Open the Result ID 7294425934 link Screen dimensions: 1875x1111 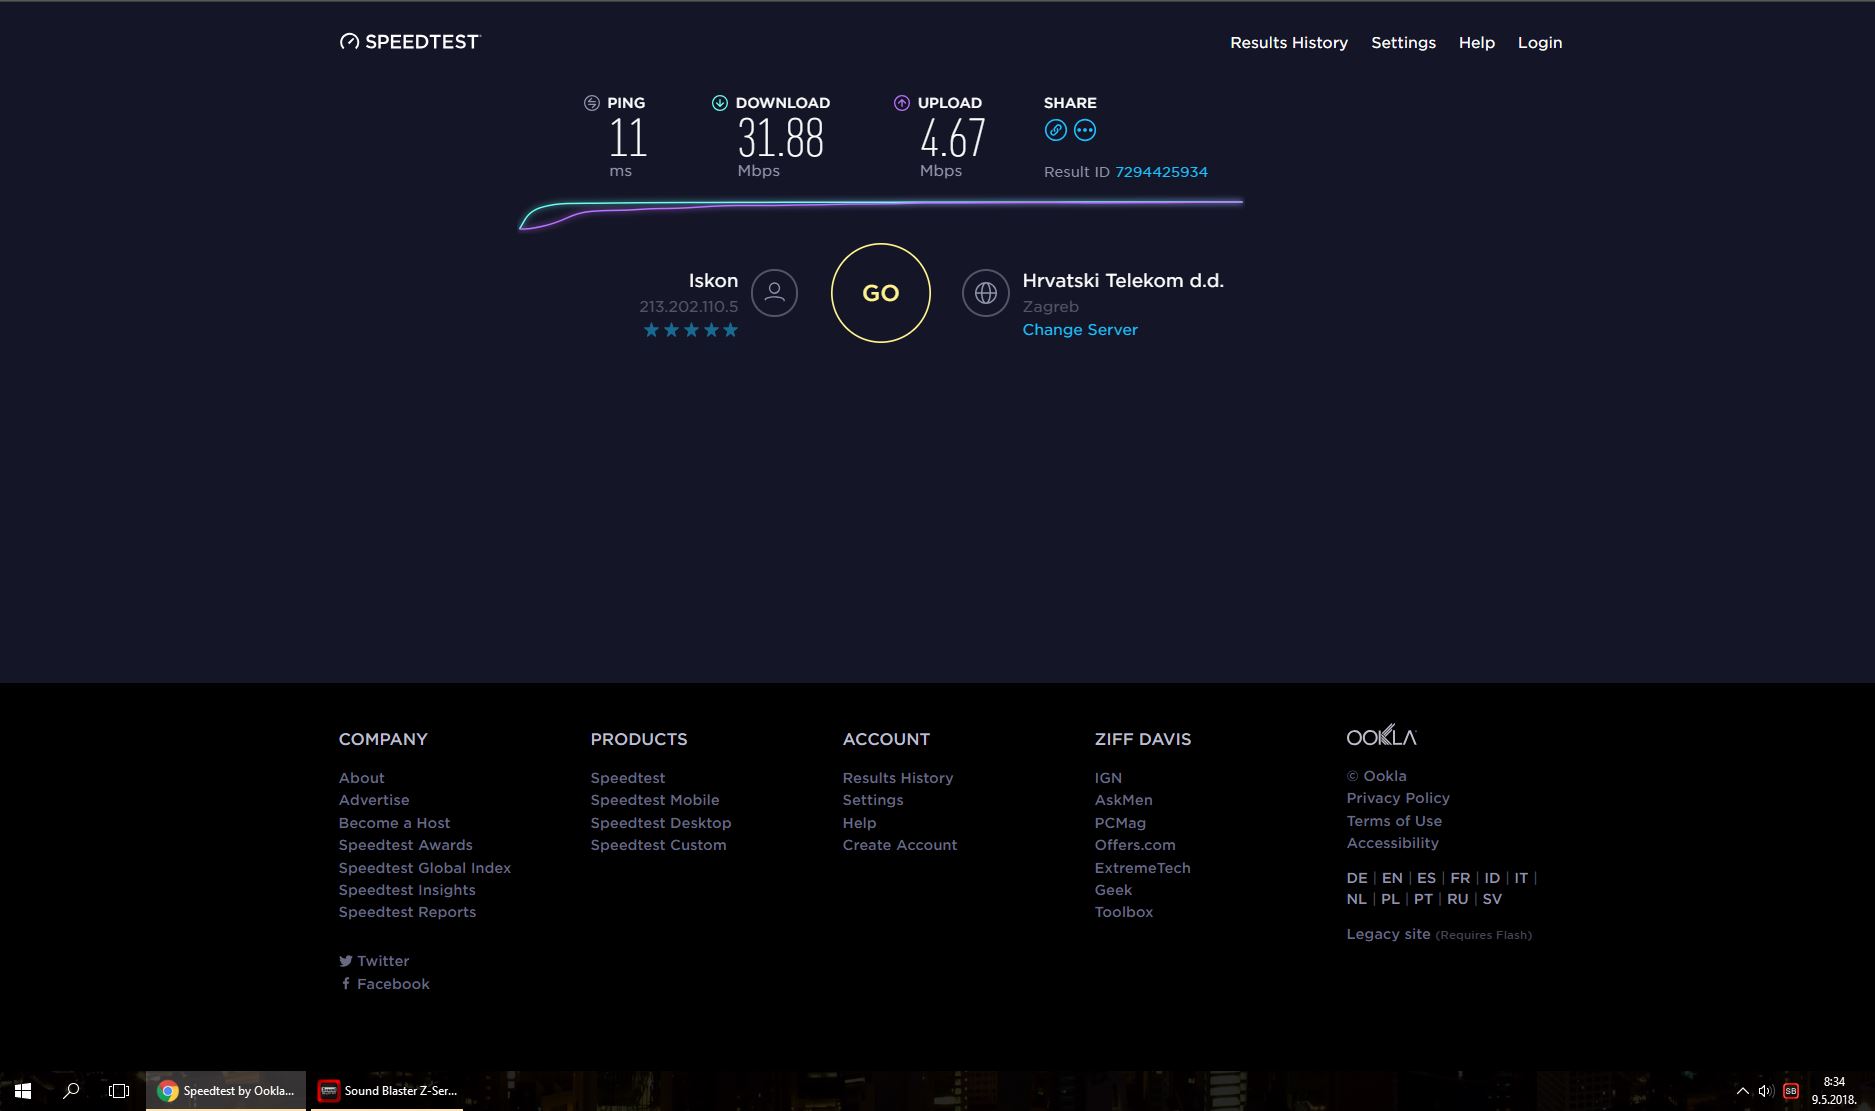click(x=1161, y=172)
